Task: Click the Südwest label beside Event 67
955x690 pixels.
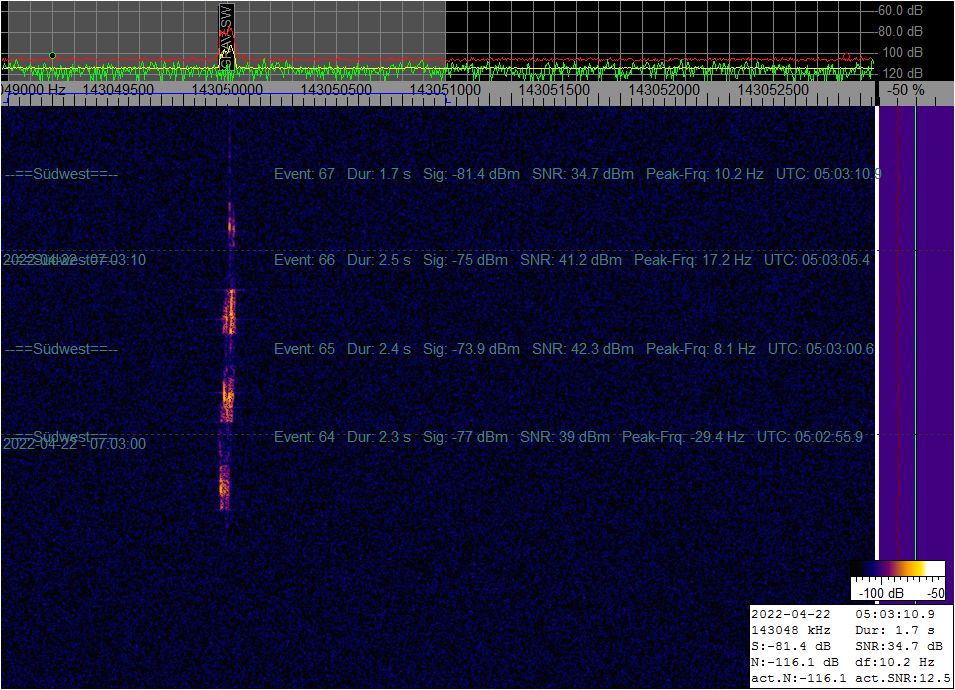Action: (x=62, y=174)
